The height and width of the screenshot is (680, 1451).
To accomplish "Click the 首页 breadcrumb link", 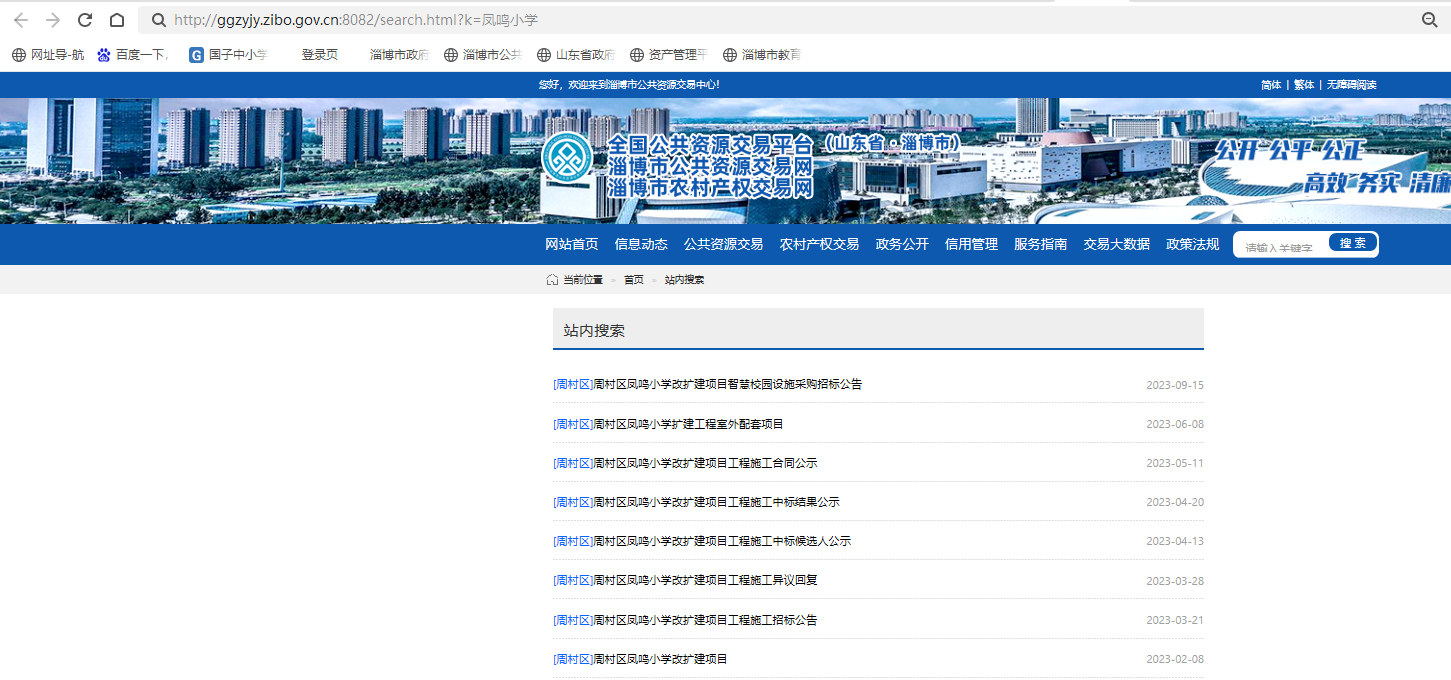I will click(x=634, y=280).
